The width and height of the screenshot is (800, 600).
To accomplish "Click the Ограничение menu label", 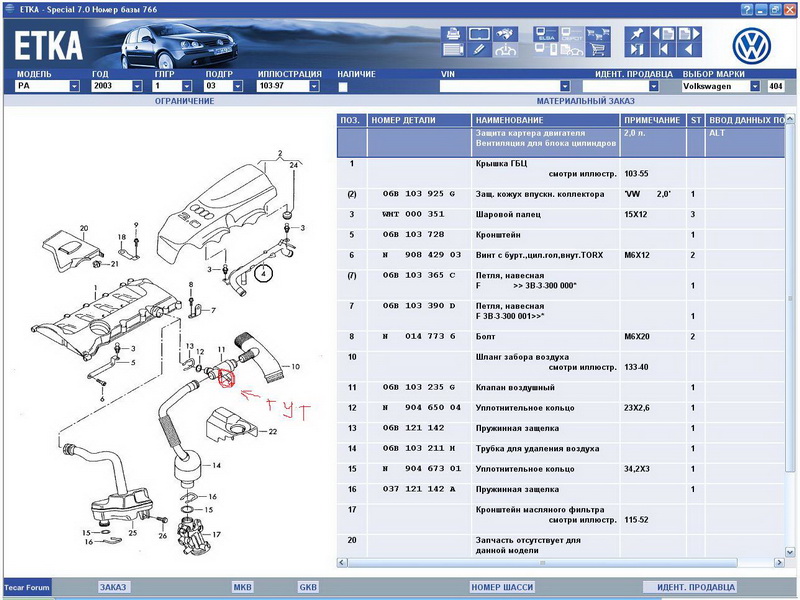I will tap(185, 101).
